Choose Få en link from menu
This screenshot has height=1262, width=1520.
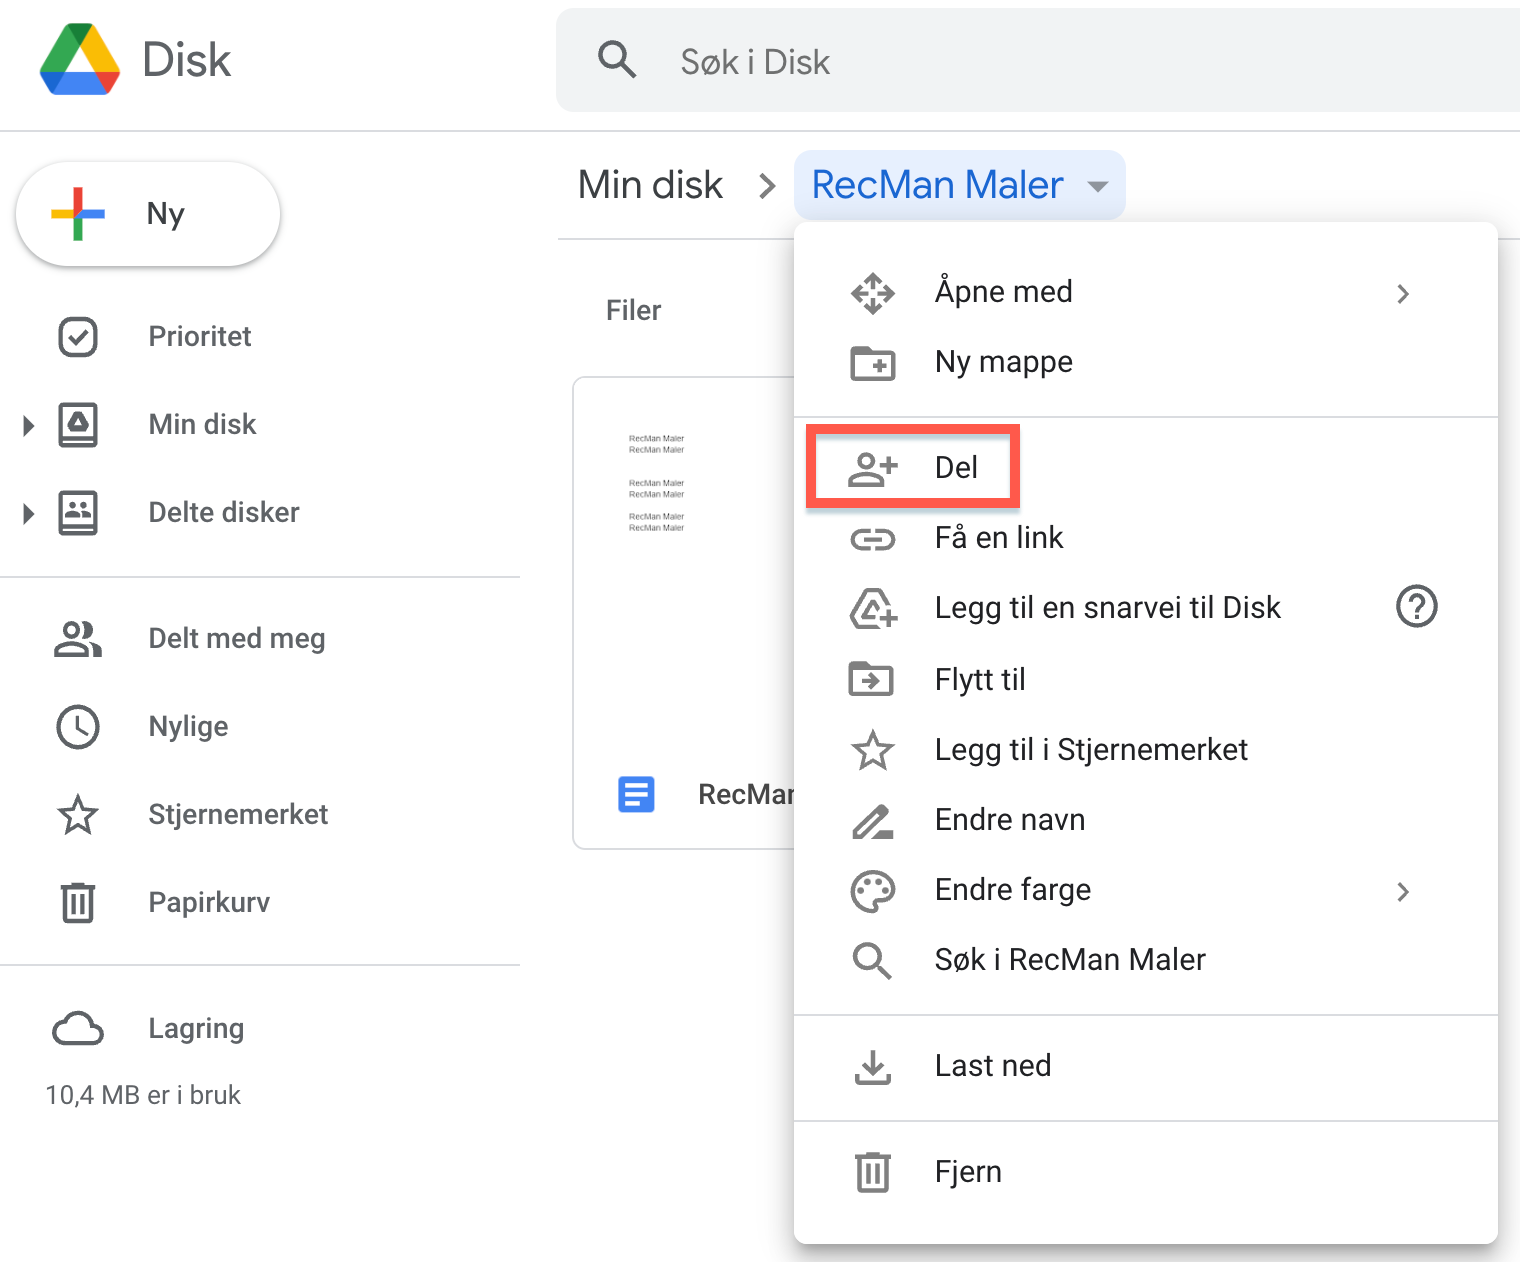coord(998,538)
